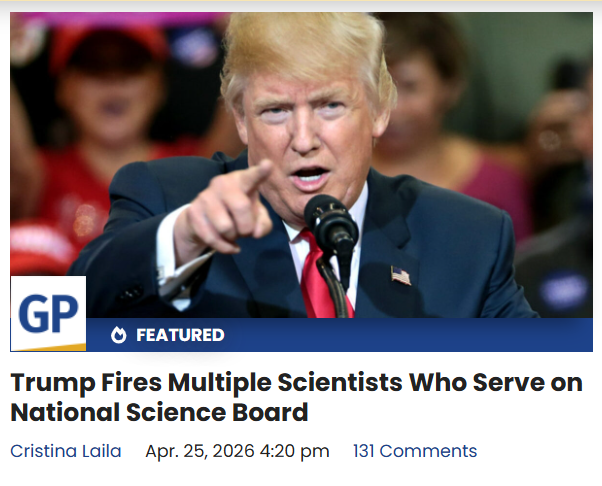This screenshot has width=602, height=486.
Task: Click "National Science Board" in the headline
Action: [x=159, y=412]
